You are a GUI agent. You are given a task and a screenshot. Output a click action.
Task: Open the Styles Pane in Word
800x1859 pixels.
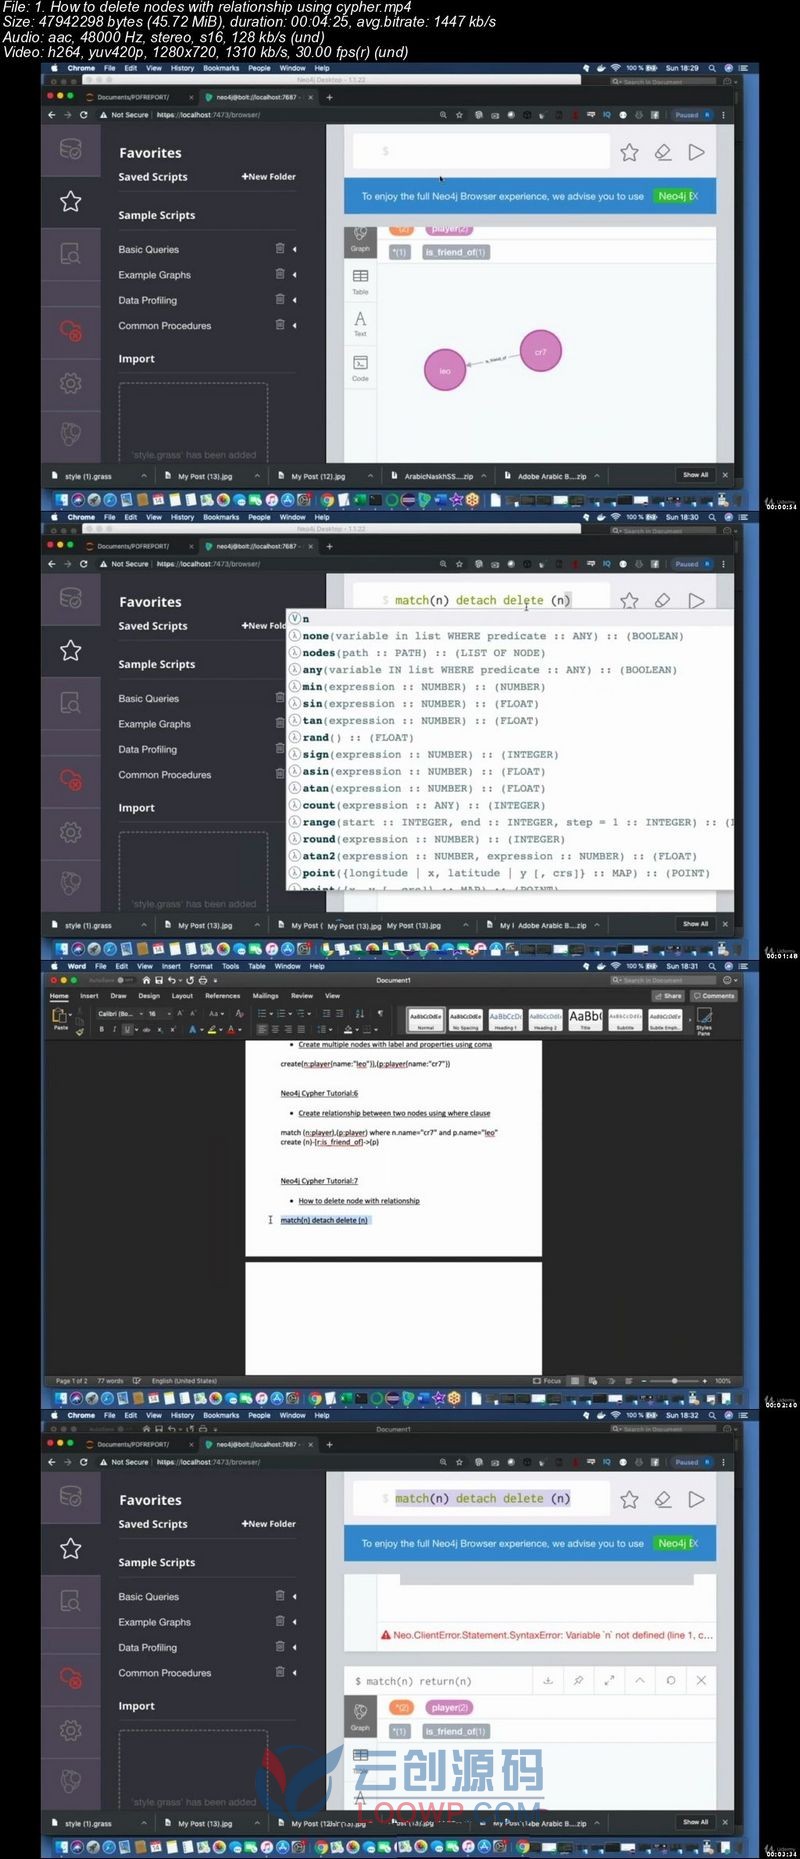click(x=704, y=1020)
